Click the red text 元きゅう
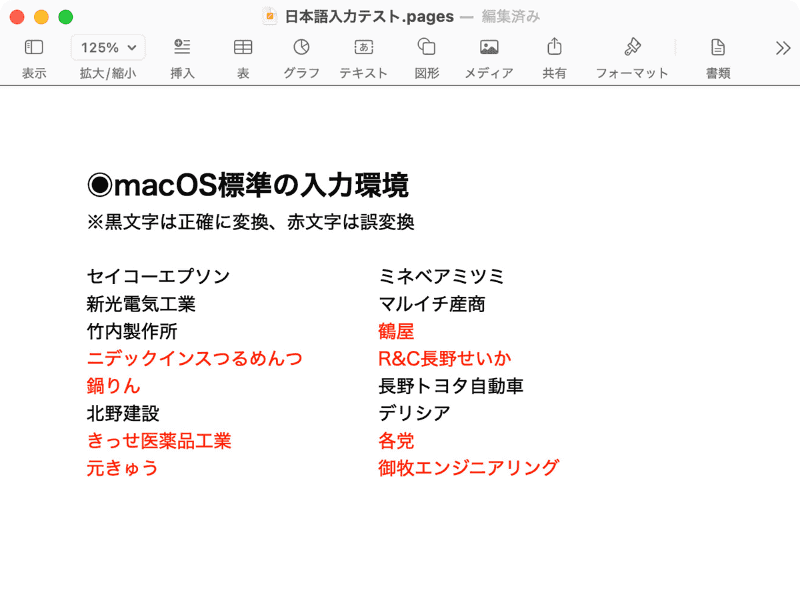This screenshot has width=800, height=607. point(122,468)
